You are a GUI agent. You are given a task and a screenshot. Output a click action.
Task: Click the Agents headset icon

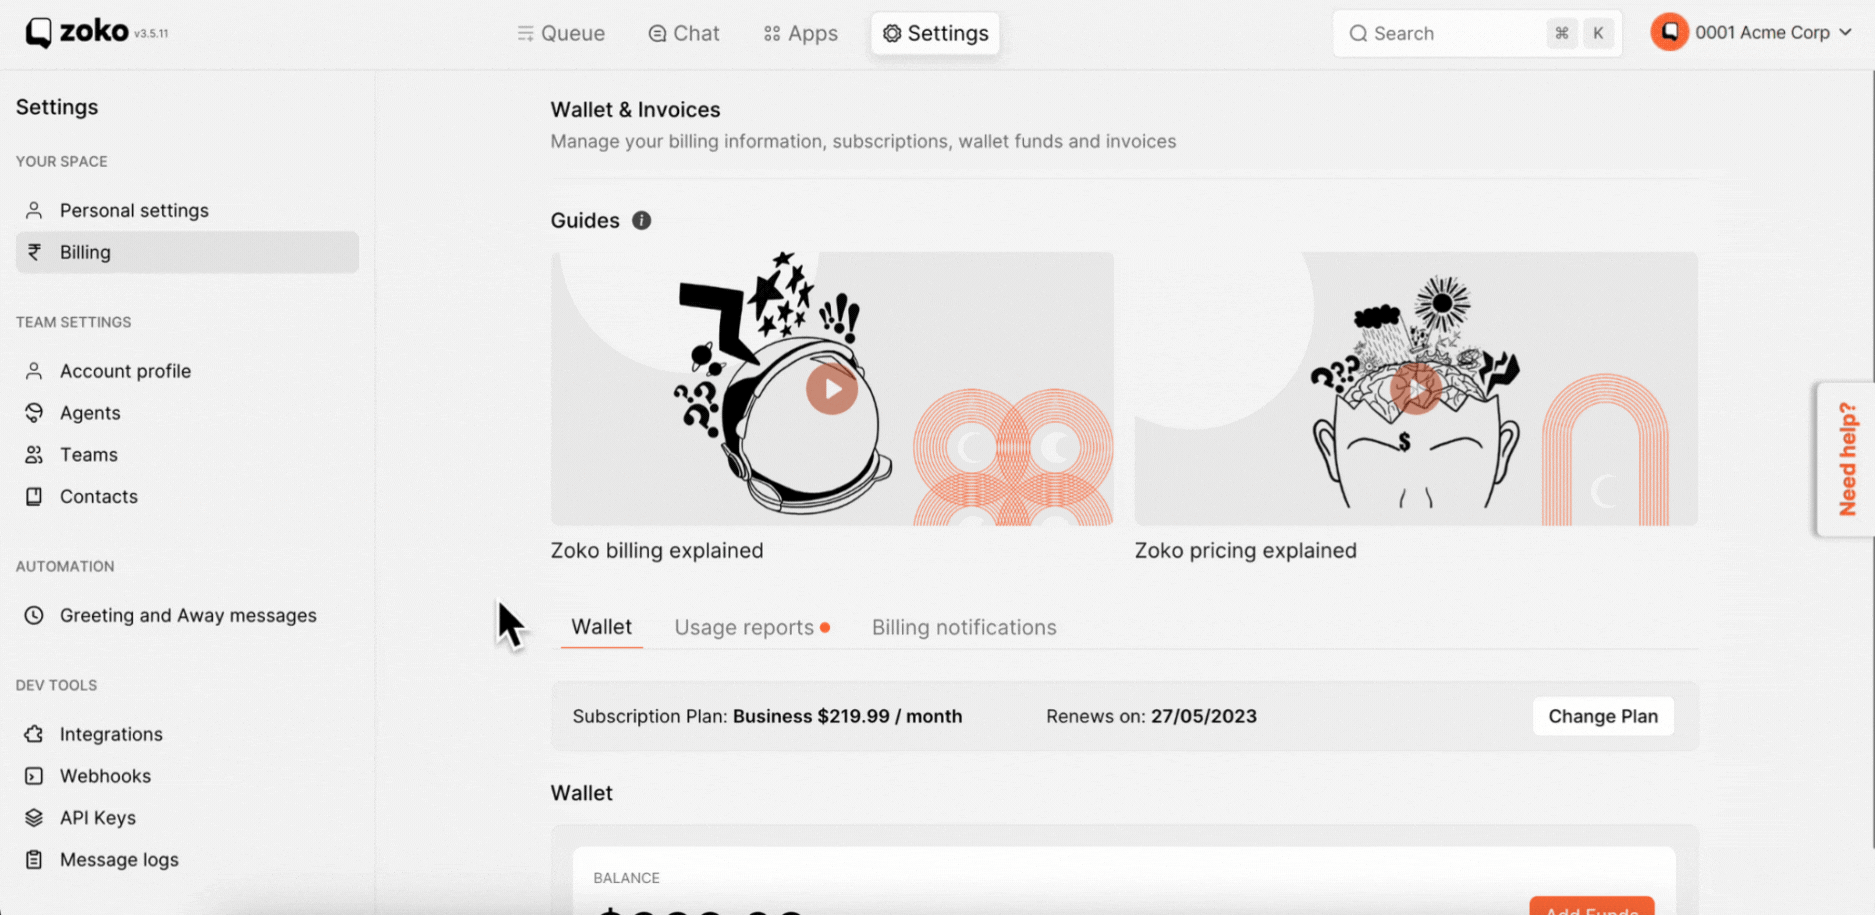(x=34, y=413)
